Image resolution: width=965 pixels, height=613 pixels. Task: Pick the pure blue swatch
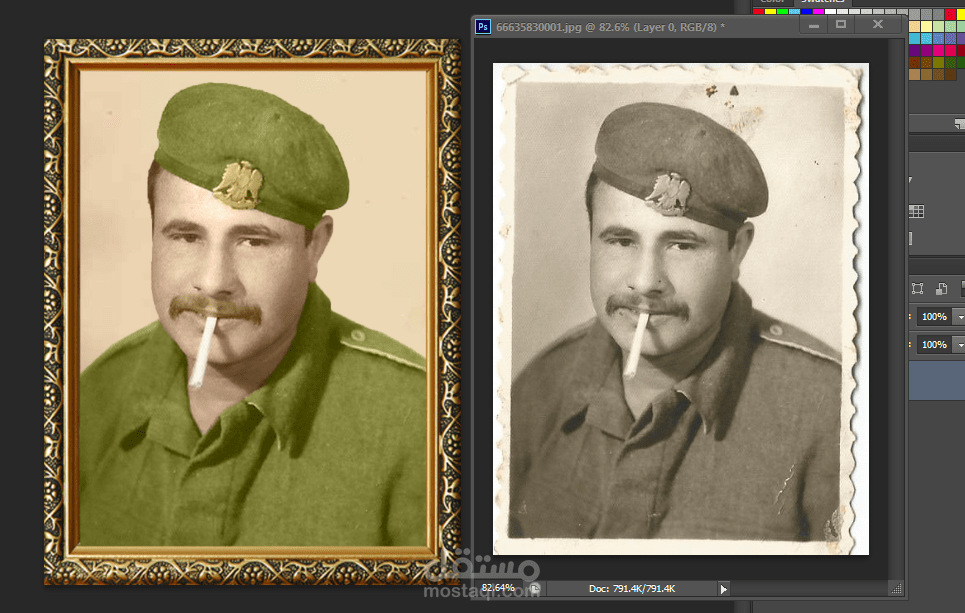click(x=806, y=12)
